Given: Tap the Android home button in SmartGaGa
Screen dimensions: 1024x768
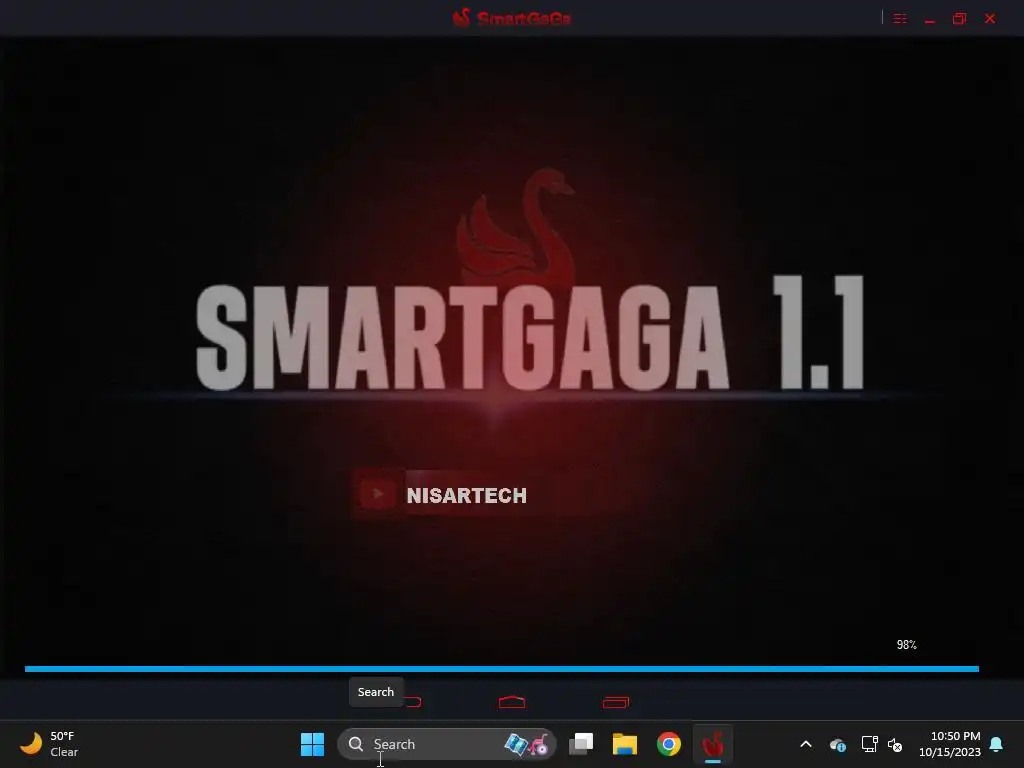Looking at the screenshot, I should (x=512, y=702).
